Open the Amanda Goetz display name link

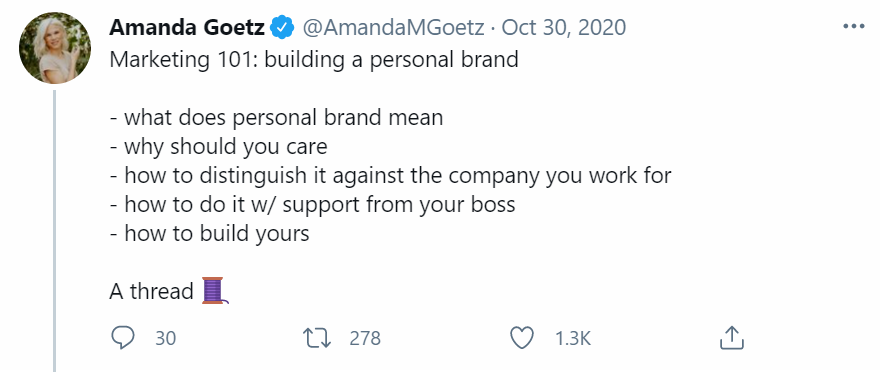point(187,27)
